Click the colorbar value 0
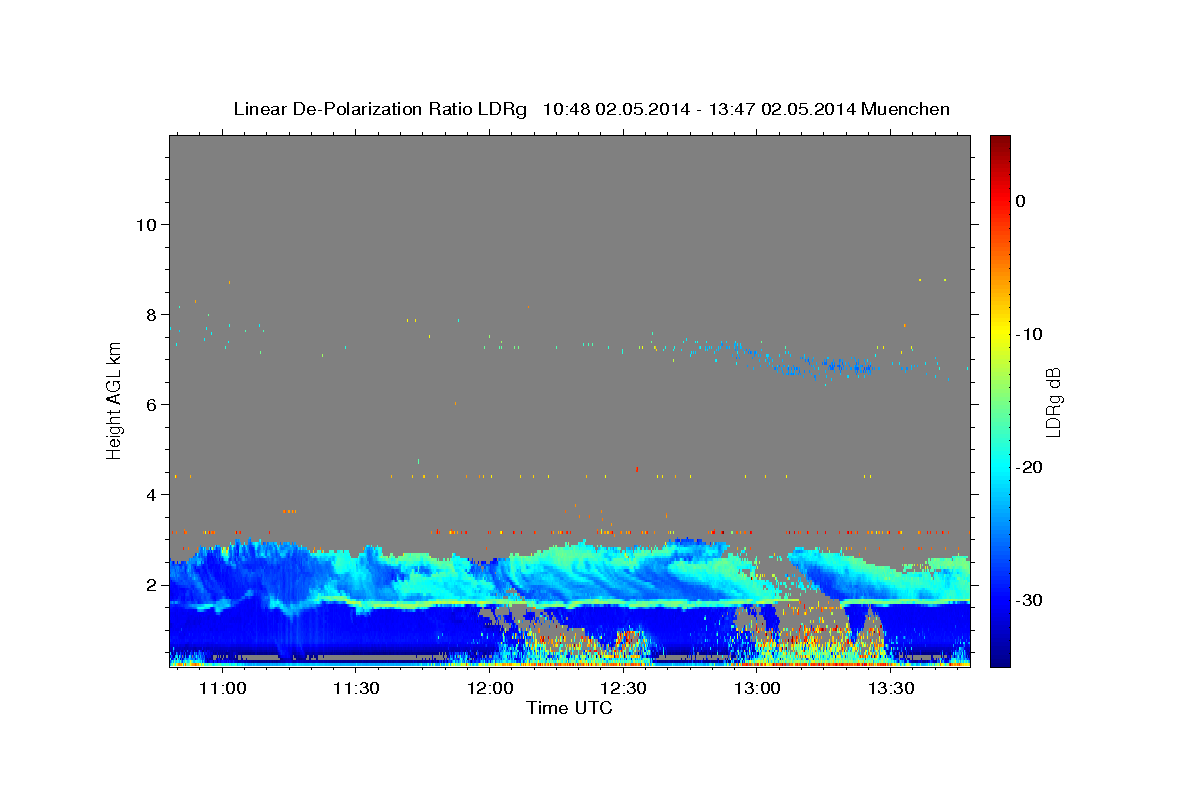1200x800 pixels. point(1020,201)
